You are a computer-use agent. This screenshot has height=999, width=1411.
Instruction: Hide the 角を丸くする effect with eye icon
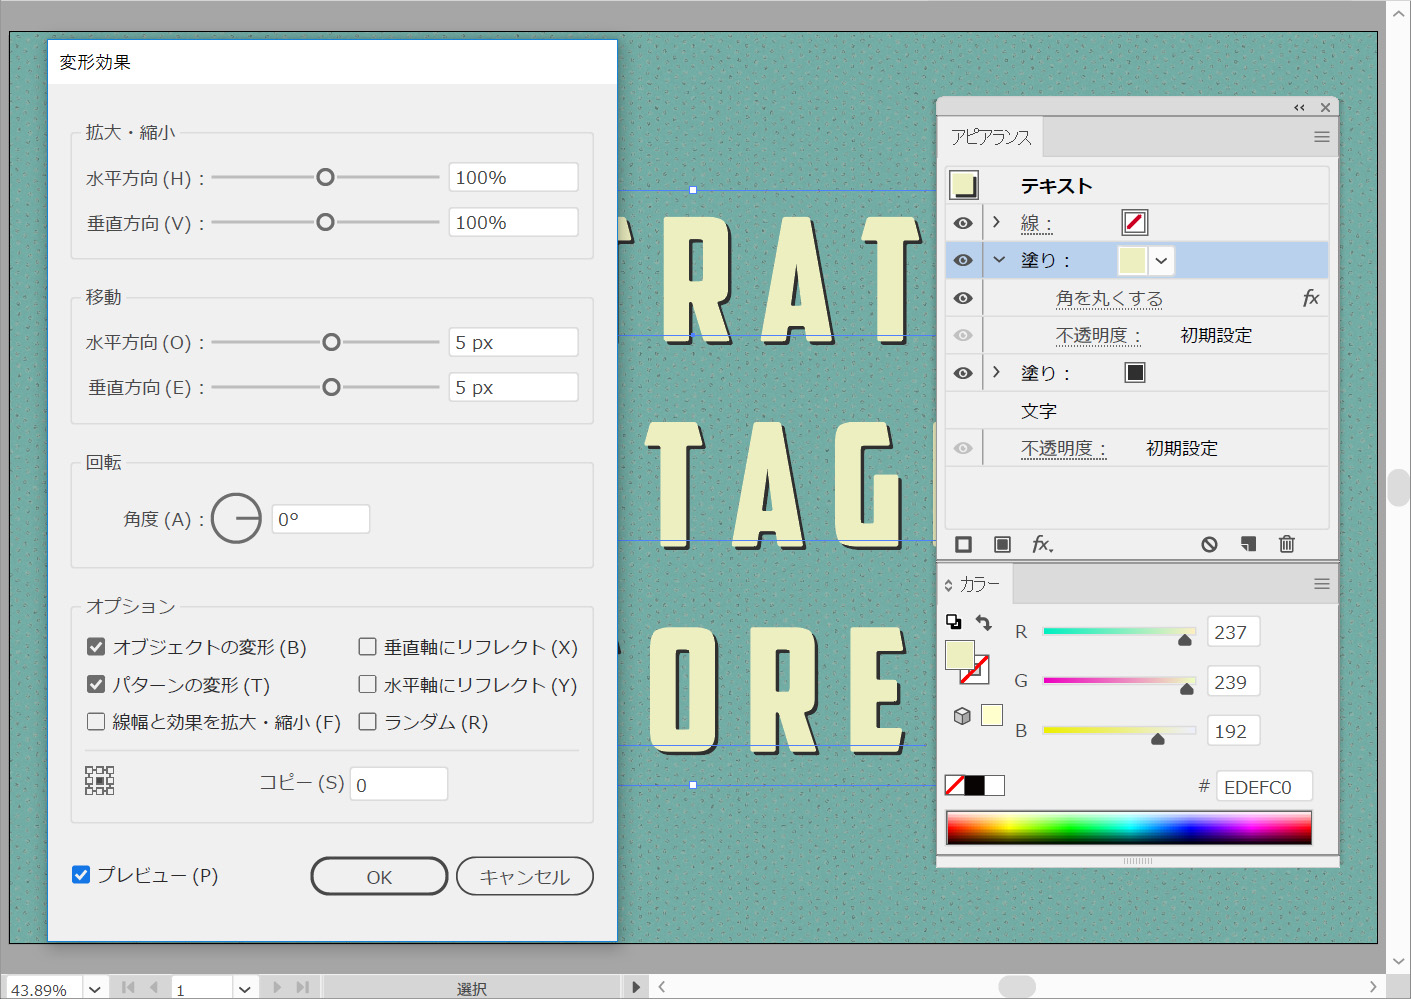pos(963,298)
